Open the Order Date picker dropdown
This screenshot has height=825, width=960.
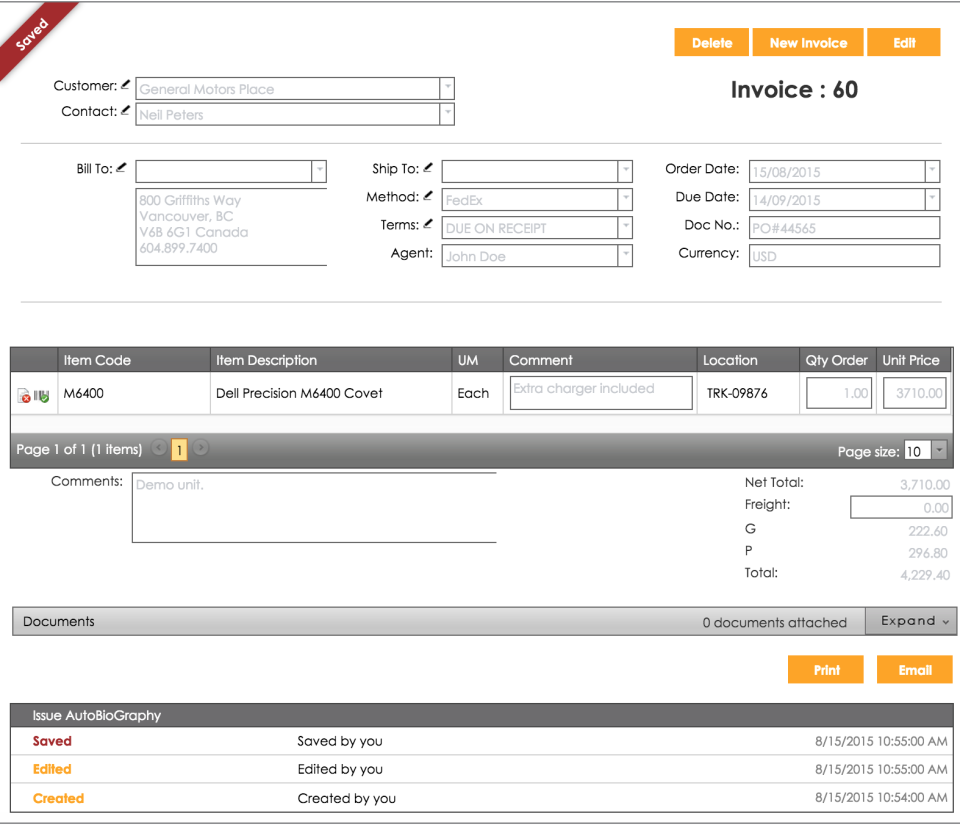click(932, 171)
